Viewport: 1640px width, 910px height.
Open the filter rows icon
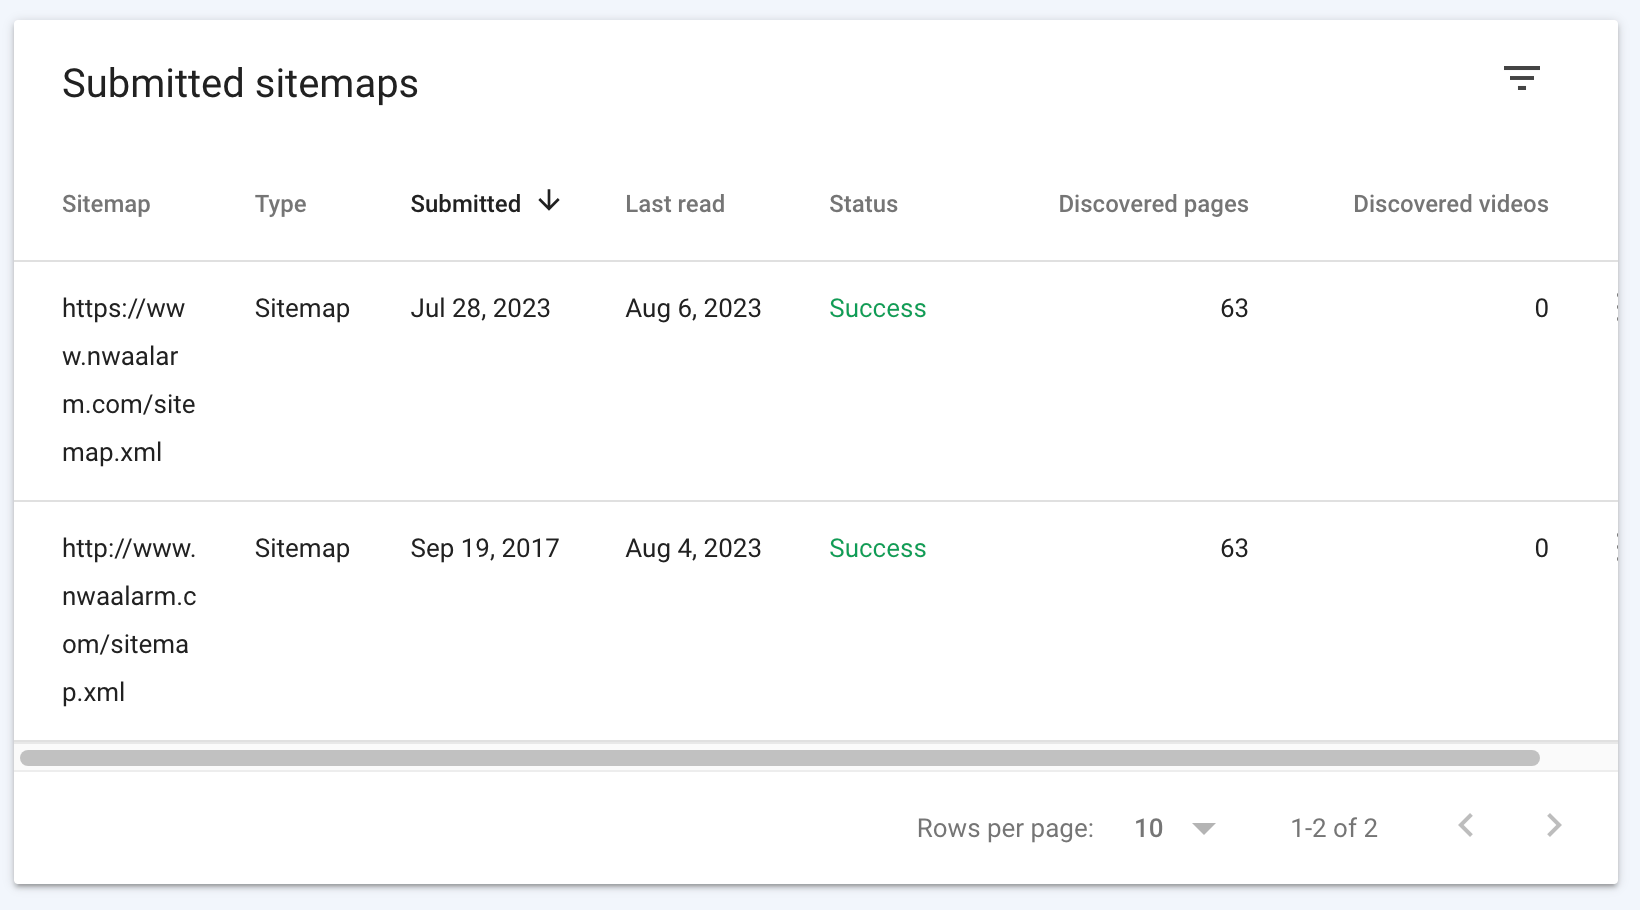[1521, 78]
